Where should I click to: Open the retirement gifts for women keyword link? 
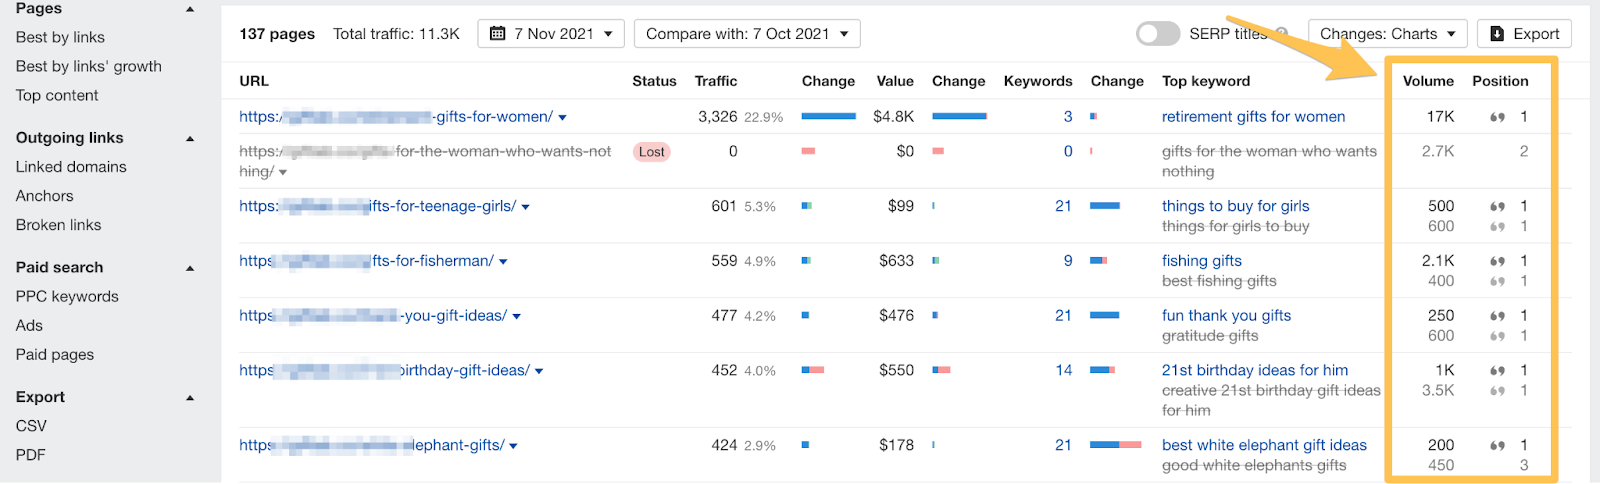[x=1253, y=117]
